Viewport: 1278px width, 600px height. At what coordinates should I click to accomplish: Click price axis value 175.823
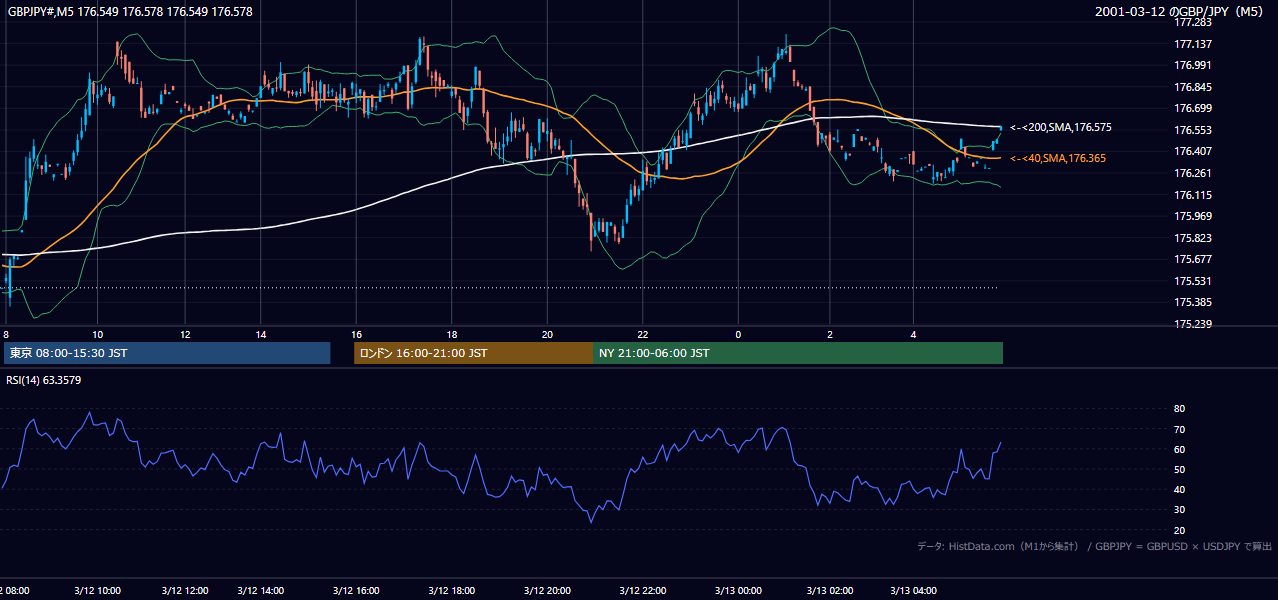[x=1193, y=238]
